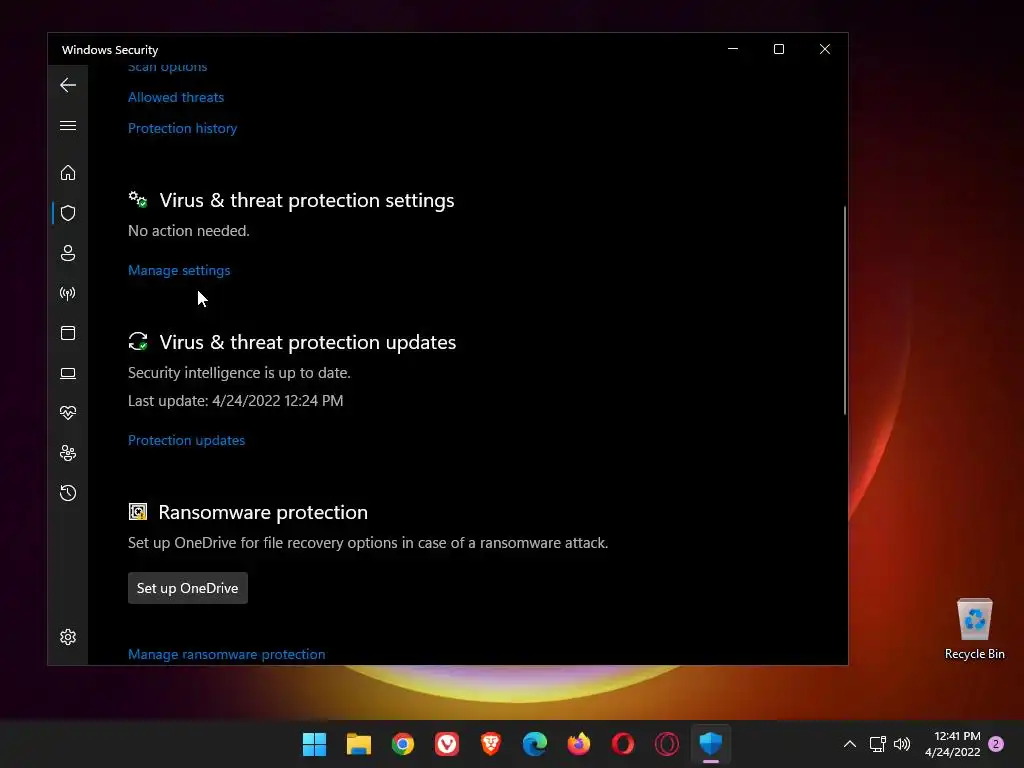Open volume tray icon

click(x=902, y=744)
